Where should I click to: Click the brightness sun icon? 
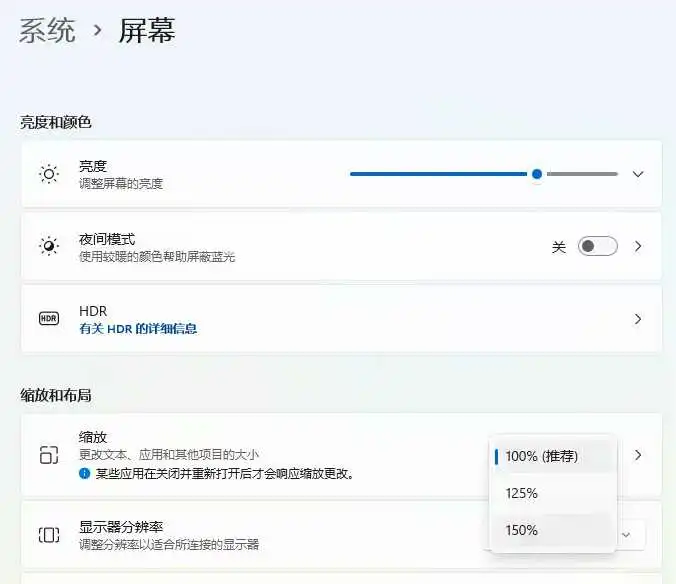pos(49,174)
